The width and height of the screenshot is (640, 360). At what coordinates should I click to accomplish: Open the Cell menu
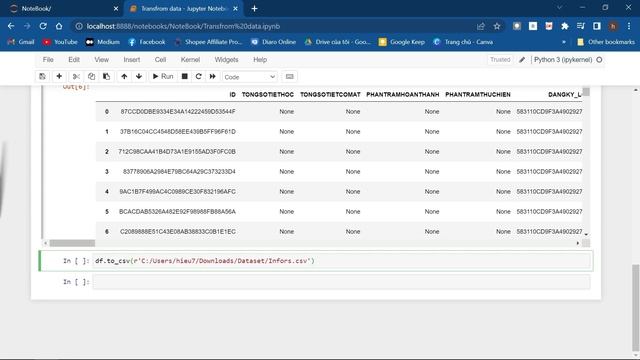click(x=160, y=60)
